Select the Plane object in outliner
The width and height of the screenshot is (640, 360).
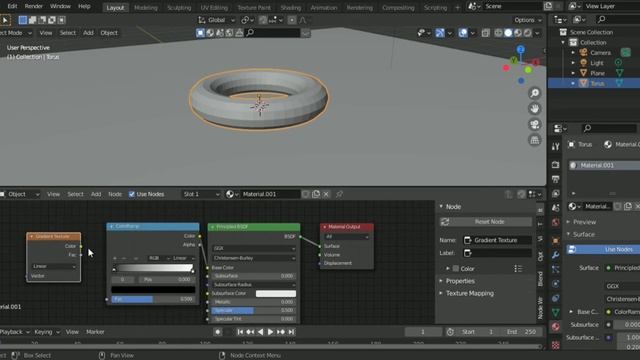click(x=597, y=73)
